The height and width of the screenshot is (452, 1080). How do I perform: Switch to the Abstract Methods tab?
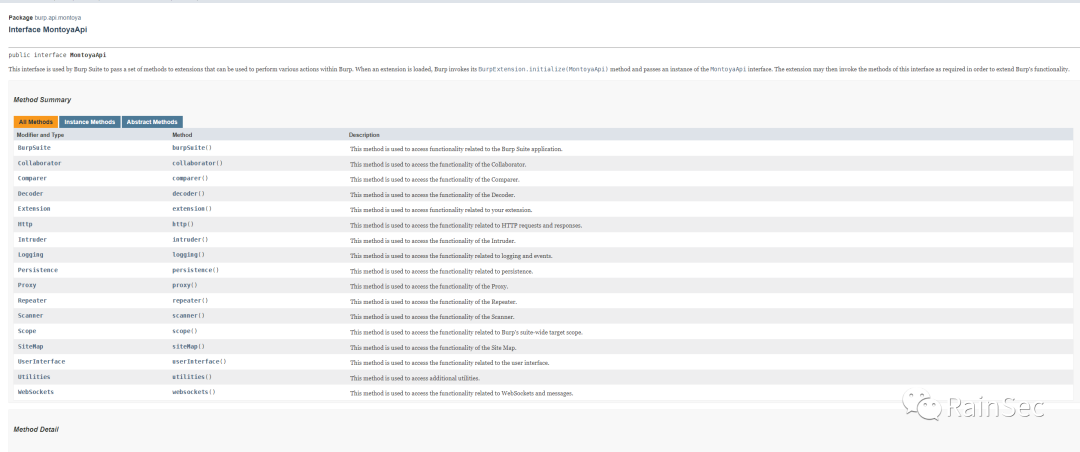click(x=152, y=122)
